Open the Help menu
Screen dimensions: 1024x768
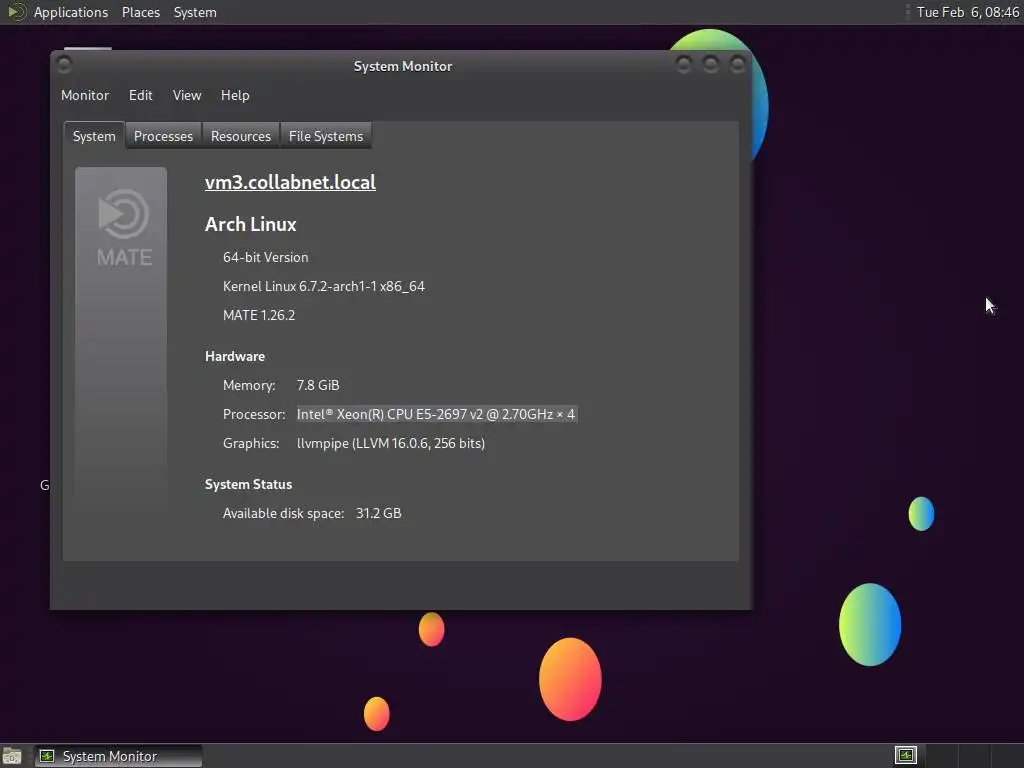[x=235, y=95]
